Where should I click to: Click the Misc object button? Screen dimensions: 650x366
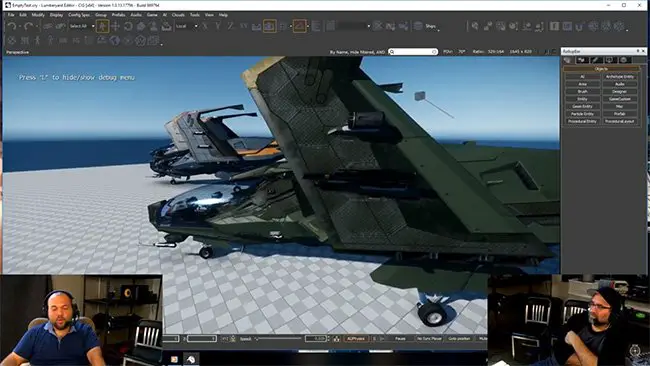(620, 107)
